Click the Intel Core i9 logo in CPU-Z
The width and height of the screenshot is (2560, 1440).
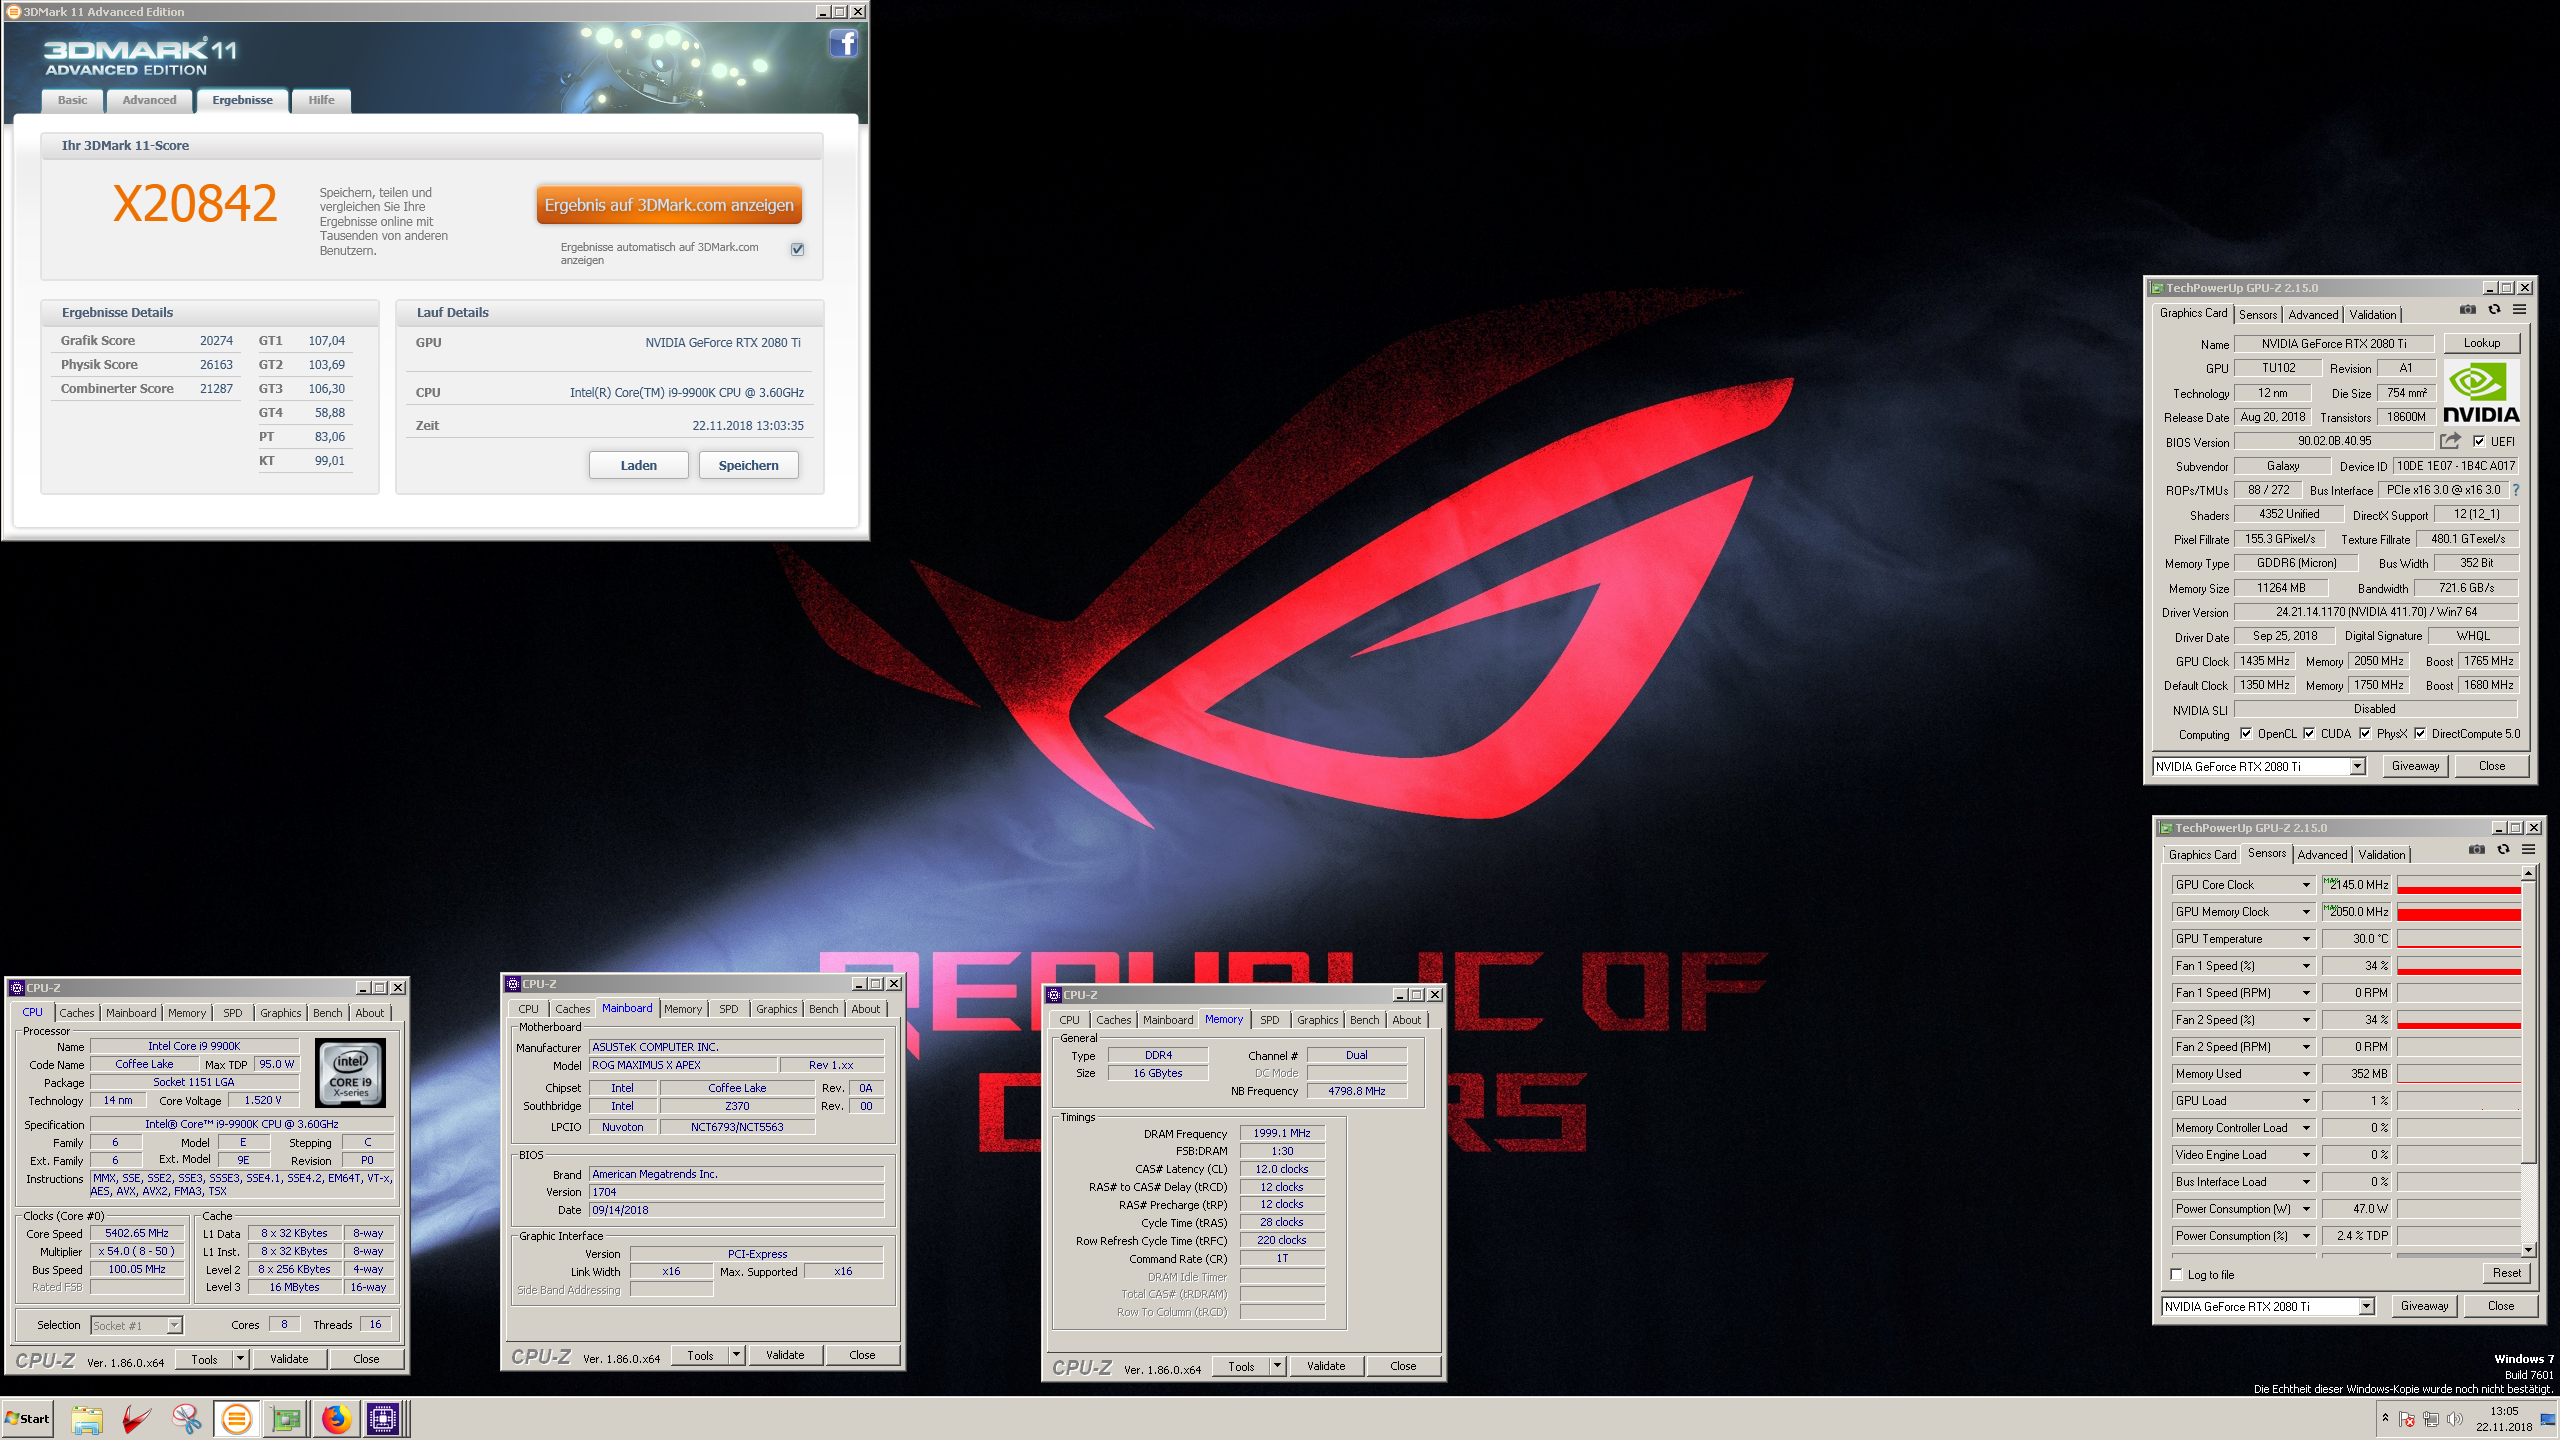(350, 1073)
